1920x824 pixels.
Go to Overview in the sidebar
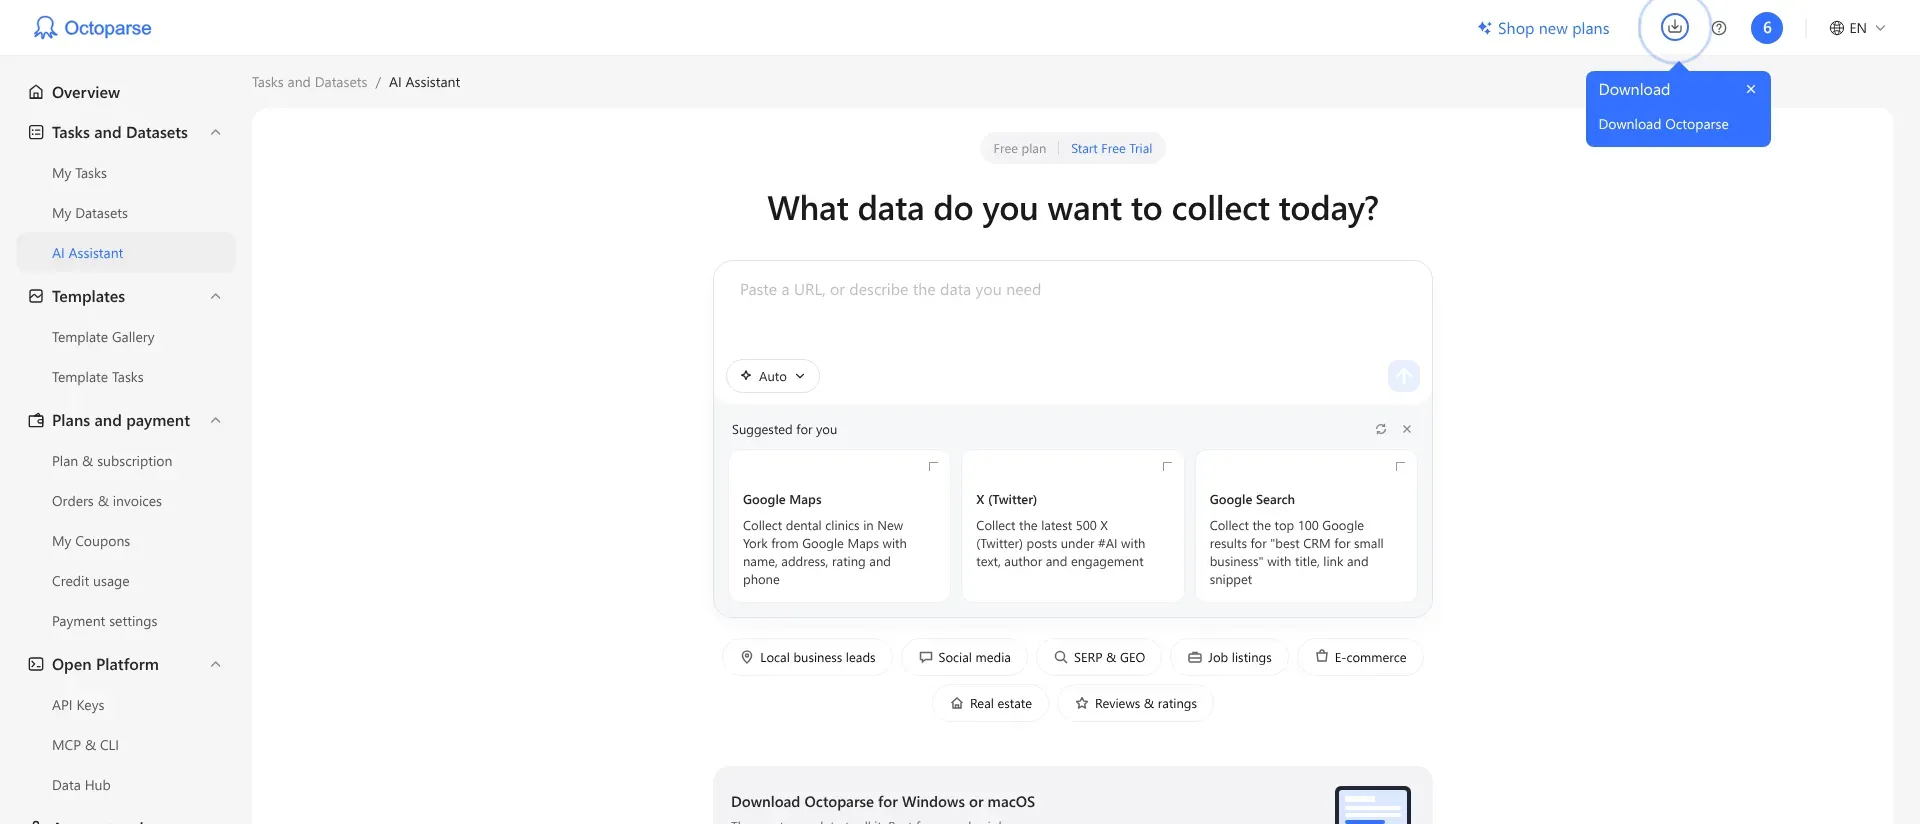126,92
